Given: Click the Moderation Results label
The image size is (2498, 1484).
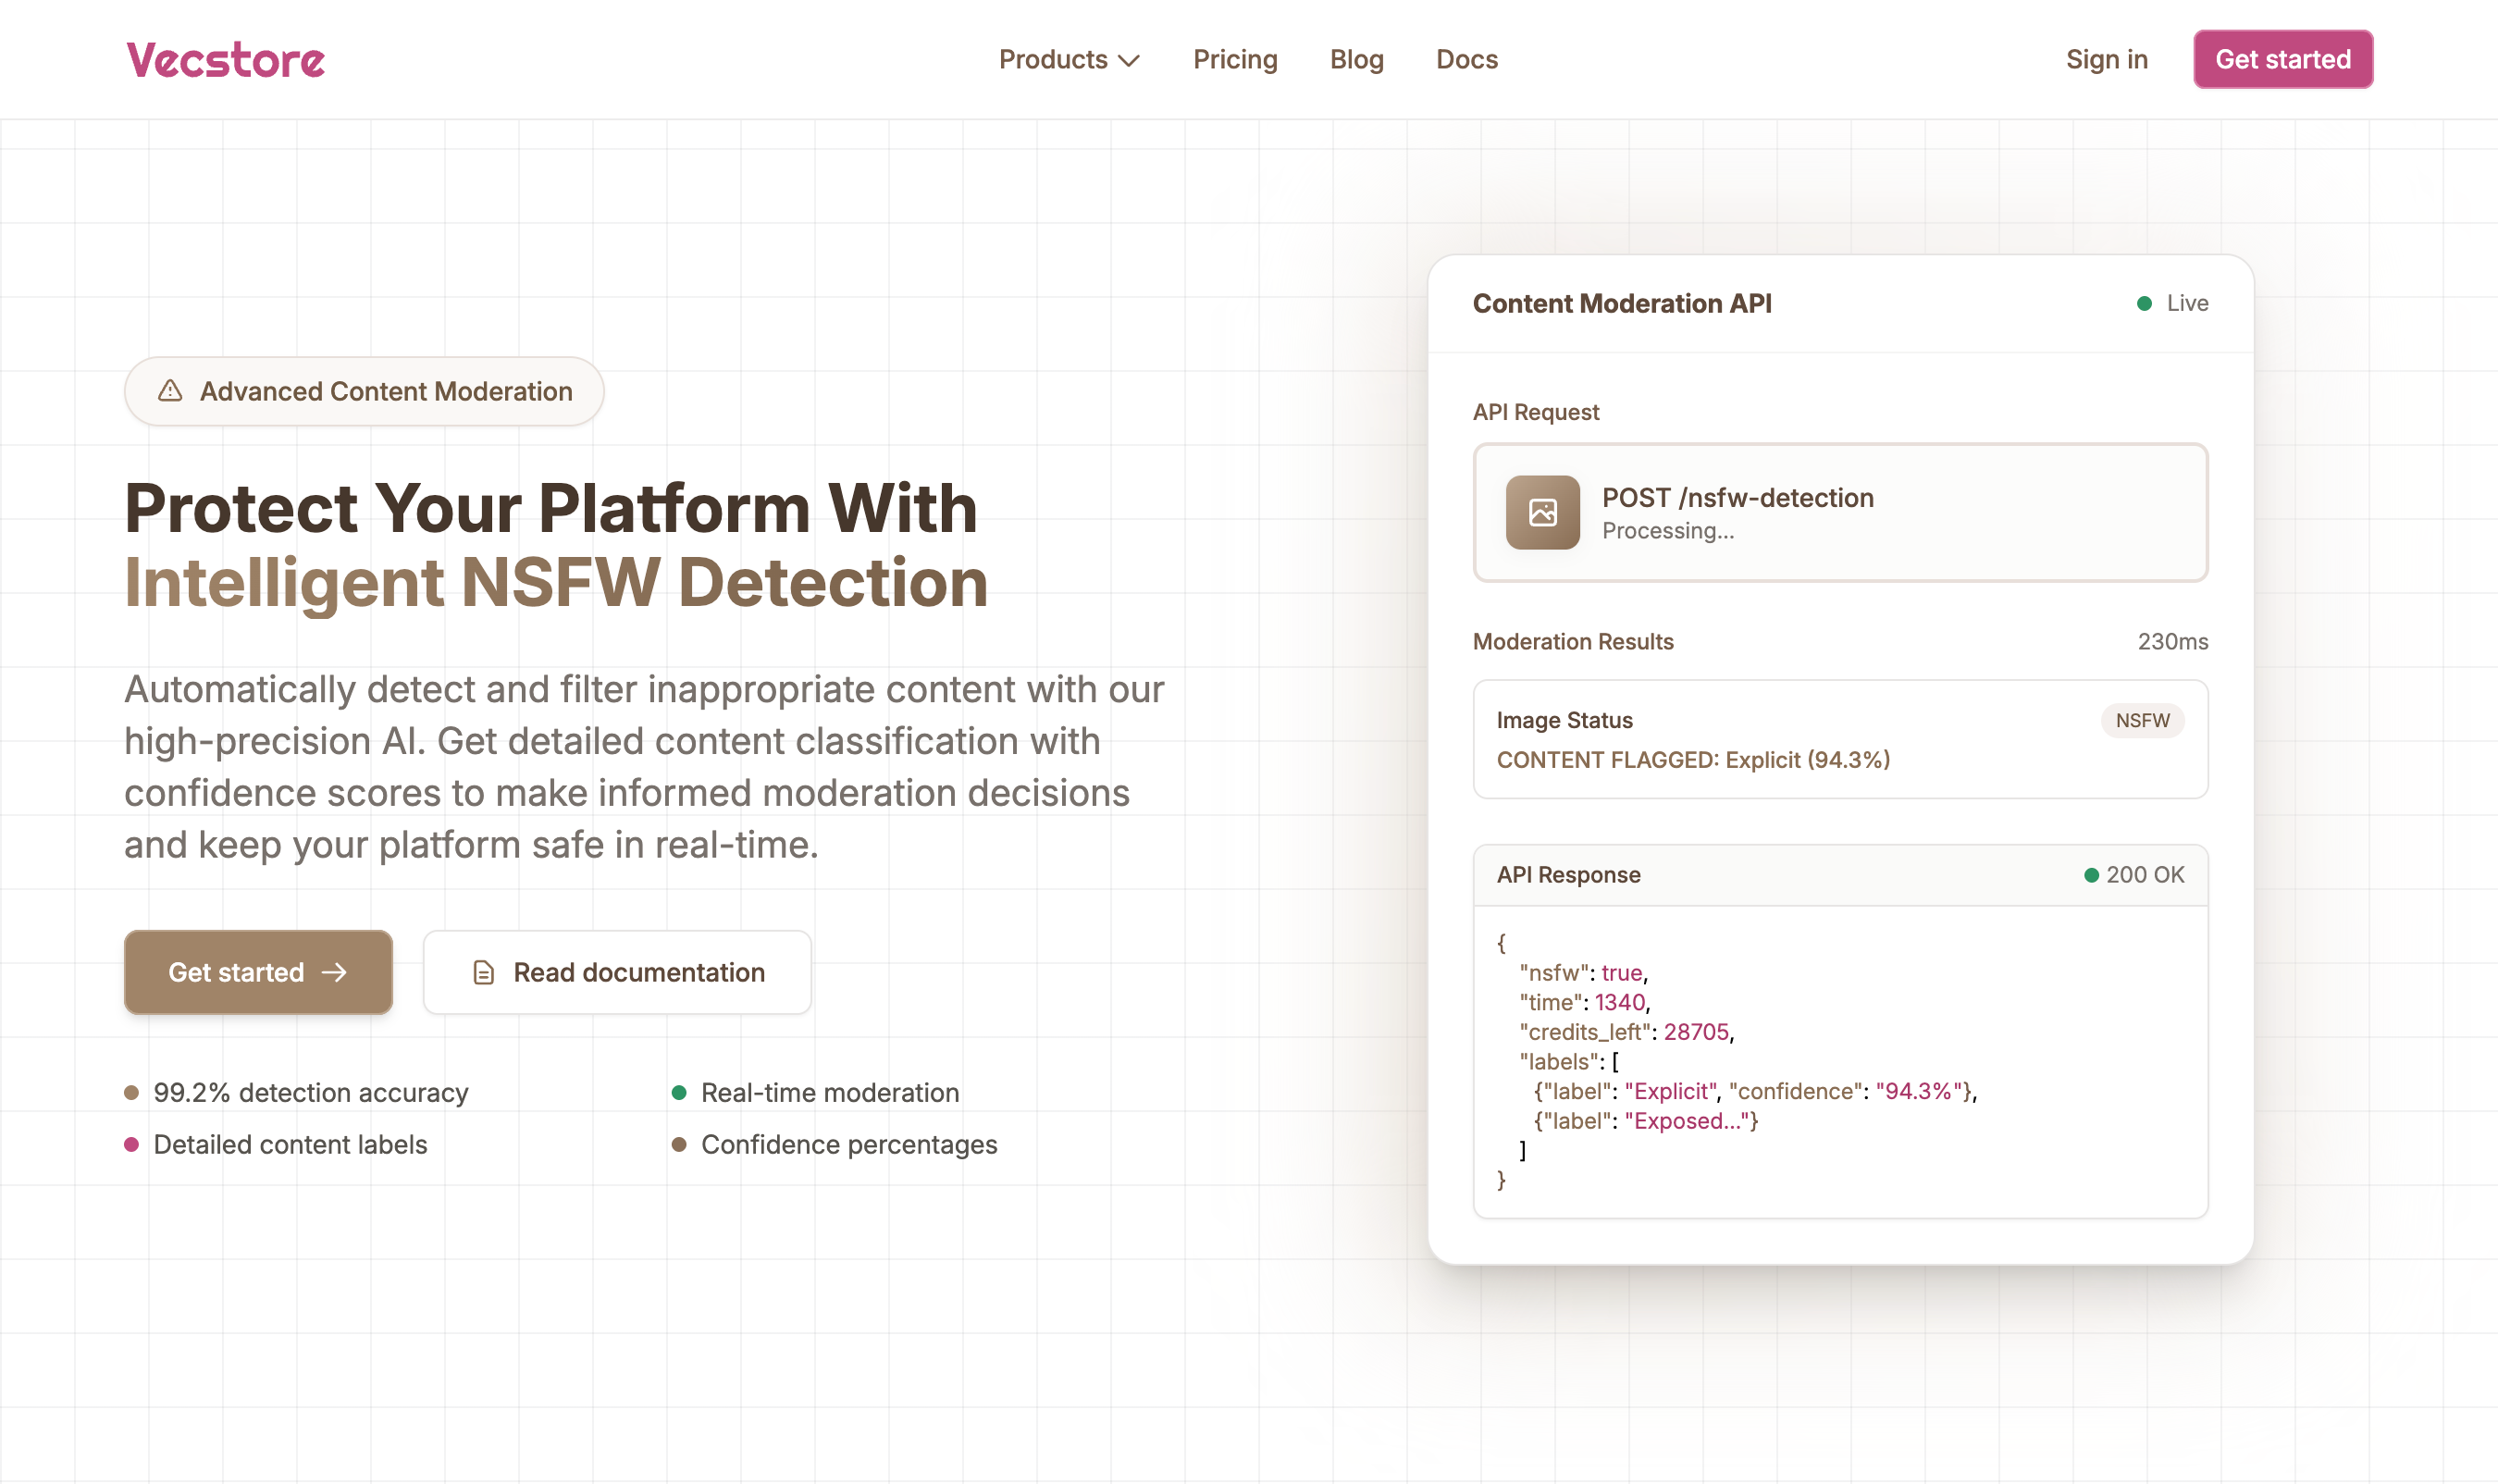Looking at the screenshot, I should (1572, 641).
